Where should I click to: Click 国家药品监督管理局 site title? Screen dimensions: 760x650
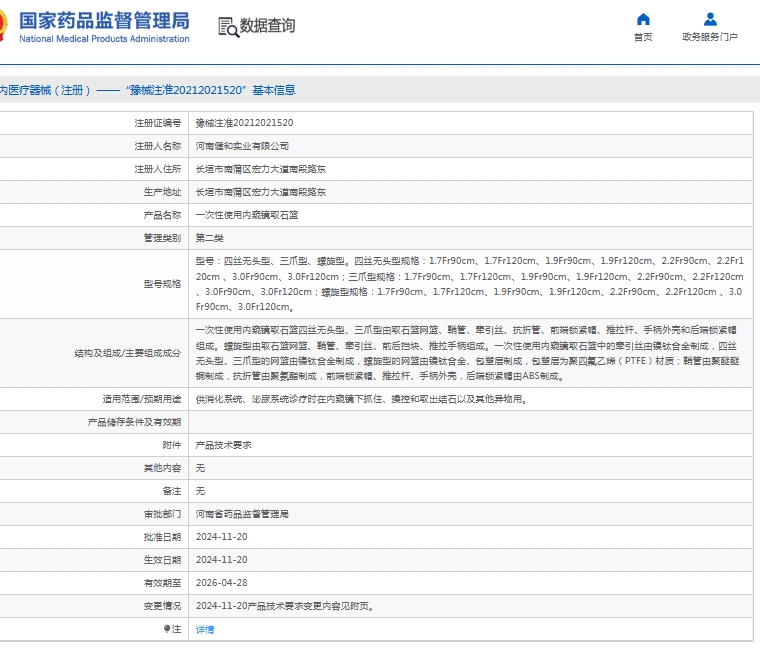pos(104,21)
